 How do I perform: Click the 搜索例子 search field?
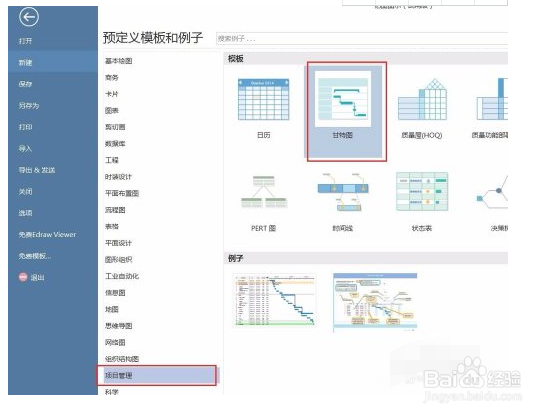tap(362, 38)
